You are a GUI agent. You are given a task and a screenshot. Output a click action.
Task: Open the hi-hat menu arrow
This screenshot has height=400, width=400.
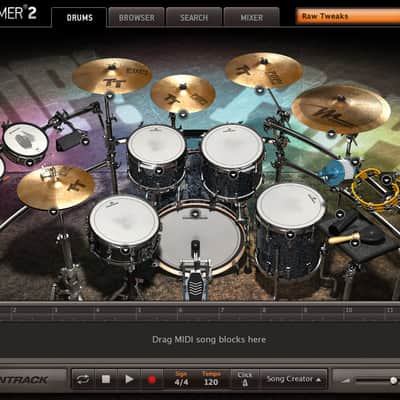pos(53,211)
